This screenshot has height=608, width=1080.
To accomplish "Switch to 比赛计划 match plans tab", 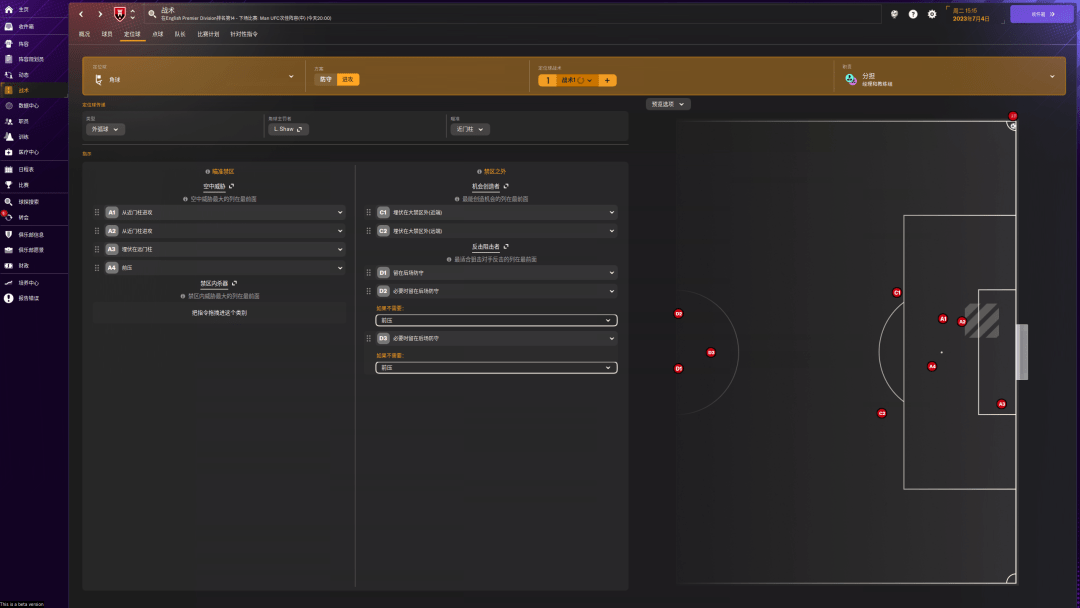I will (208, 34).
